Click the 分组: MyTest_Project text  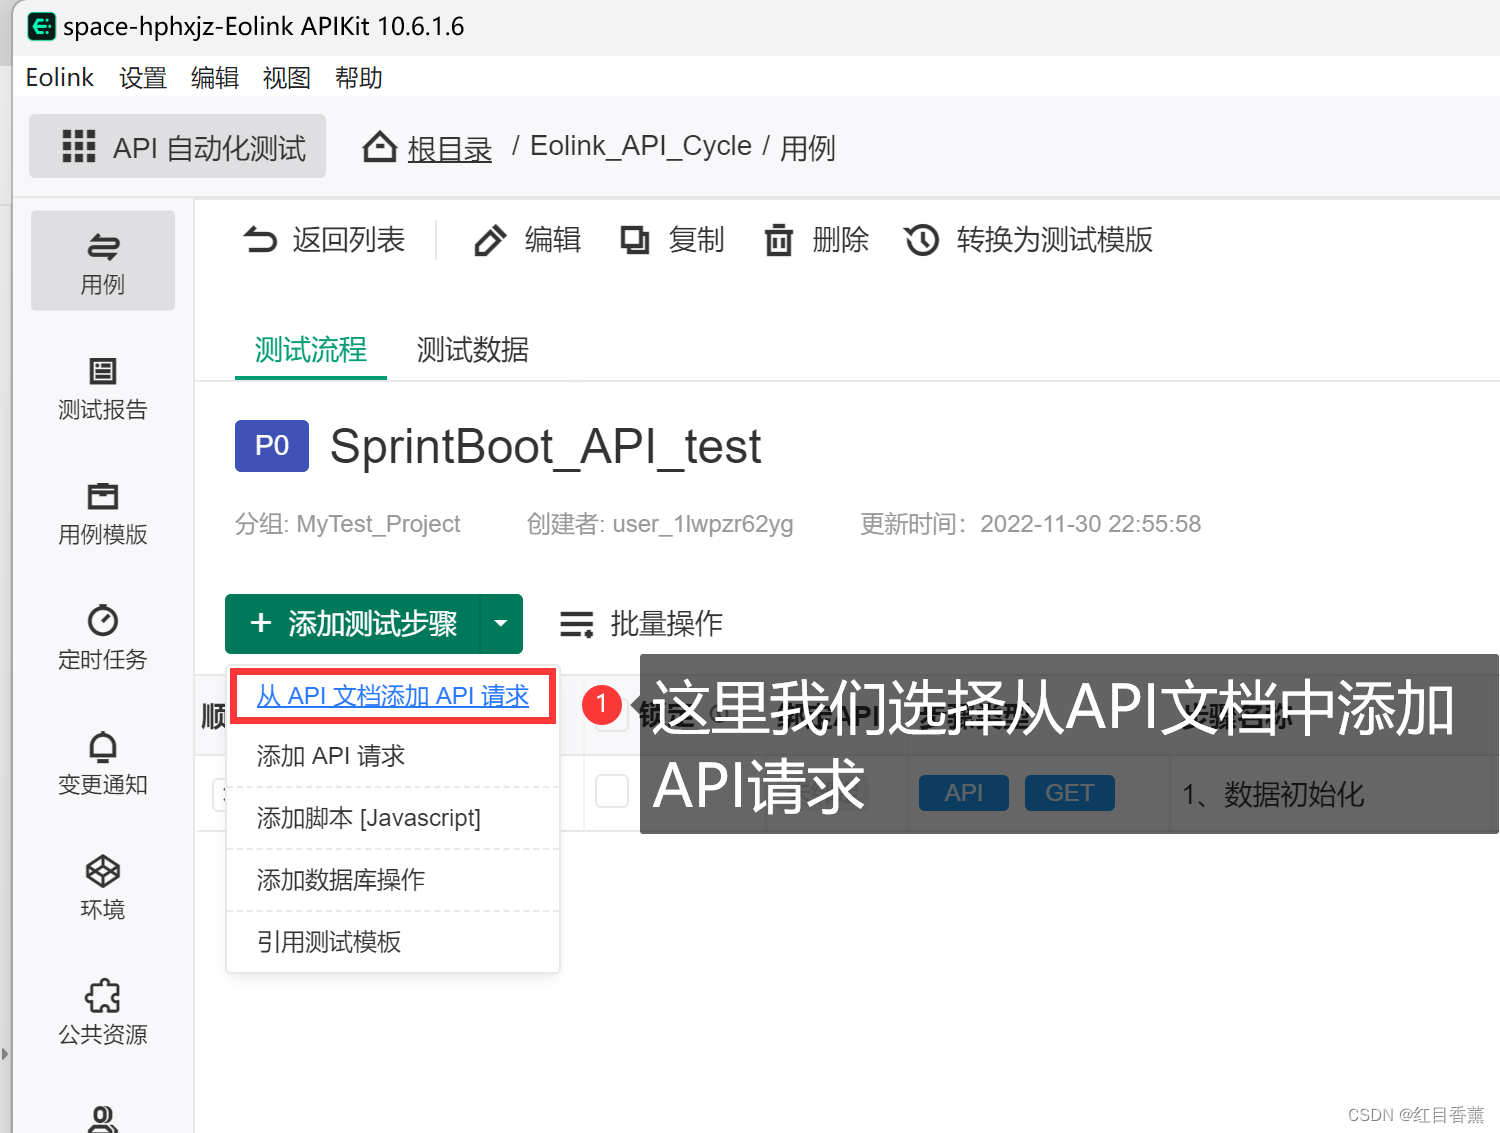point(348,524)
